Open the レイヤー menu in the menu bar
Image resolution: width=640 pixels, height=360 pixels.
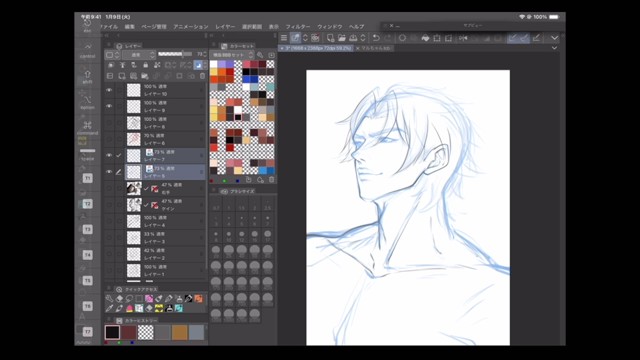[x=225, y=27]
